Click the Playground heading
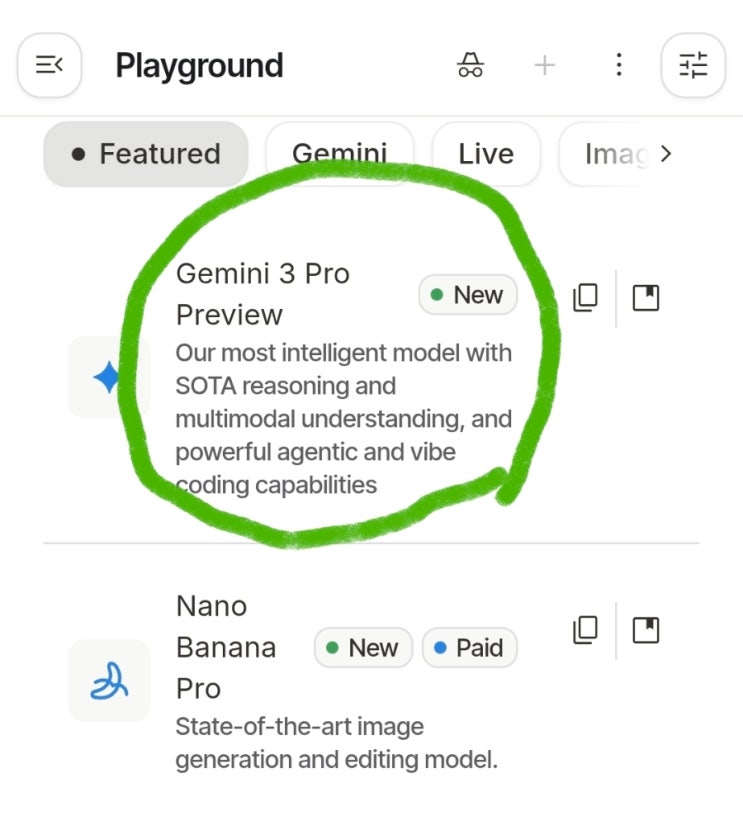The height and width of the screenshot is (821, 743). (x=199, y=65)
